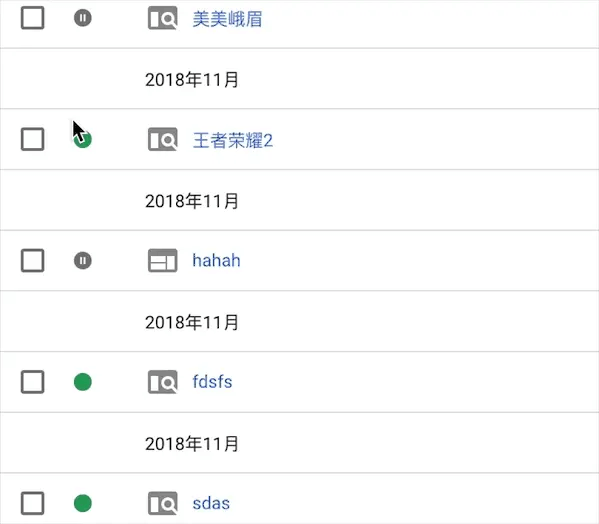Select the checkbox next to 王者荣耀2

pyautogui.click(x=32, y=139)
